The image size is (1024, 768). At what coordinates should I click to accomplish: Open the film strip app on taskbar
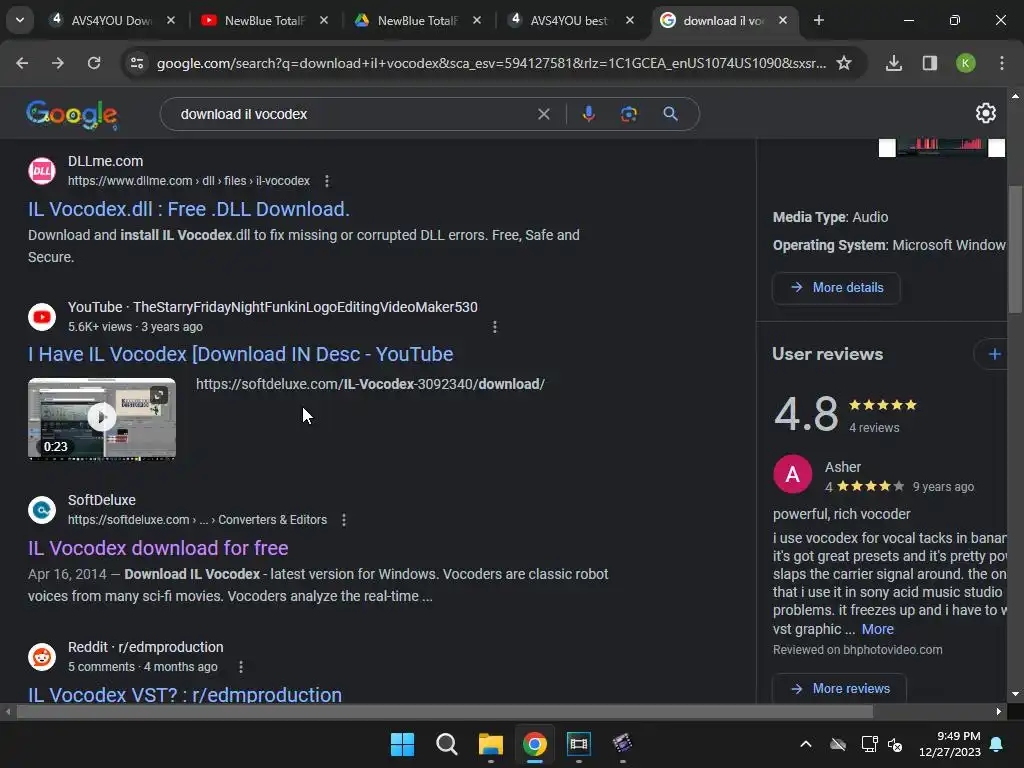(579, 744)
